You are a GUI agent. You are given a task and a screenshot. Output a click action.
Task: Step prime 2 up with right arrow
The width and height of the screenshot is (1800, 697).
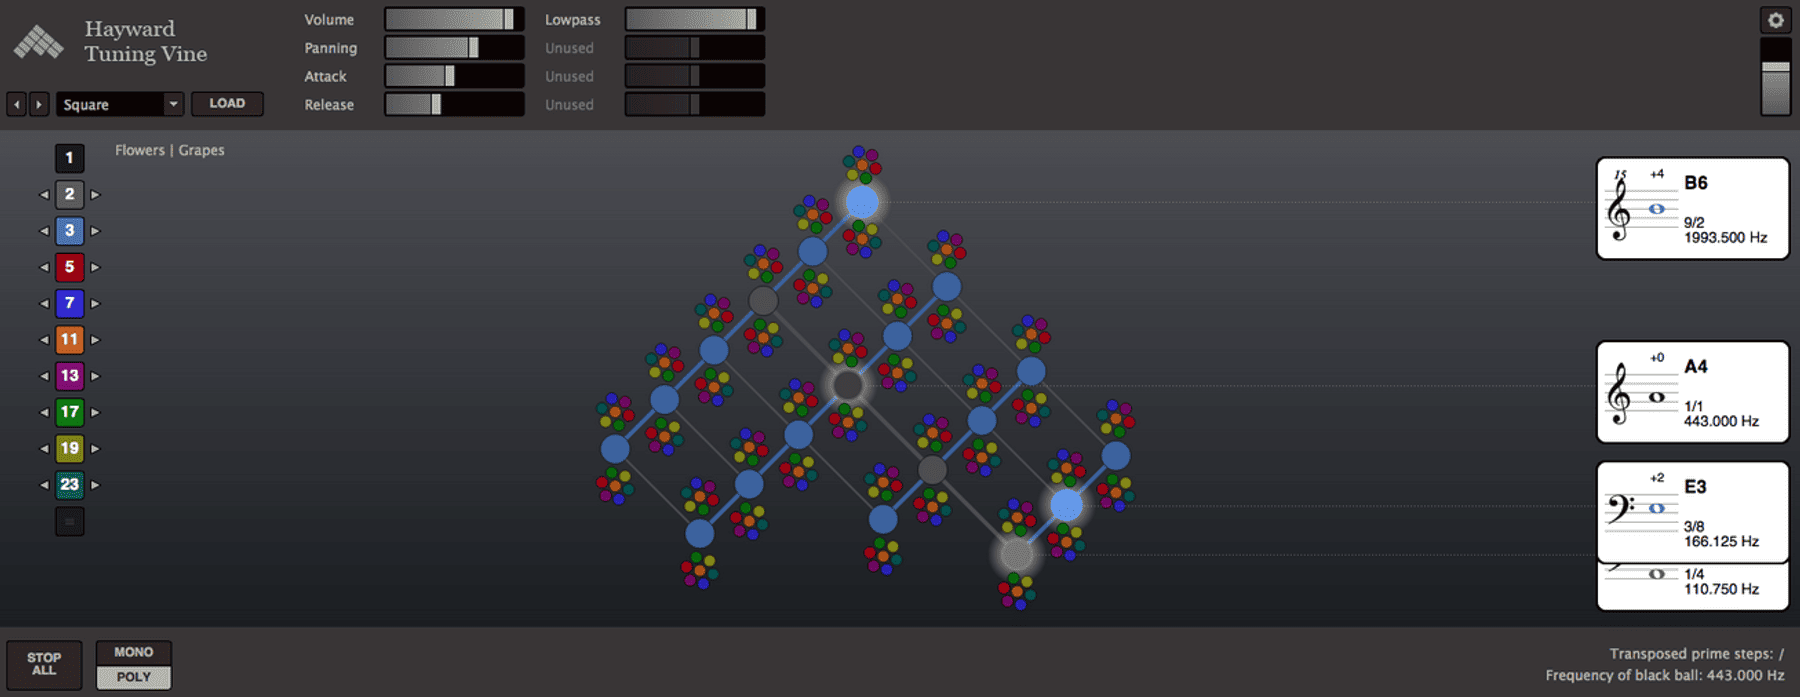coord(95,195)
